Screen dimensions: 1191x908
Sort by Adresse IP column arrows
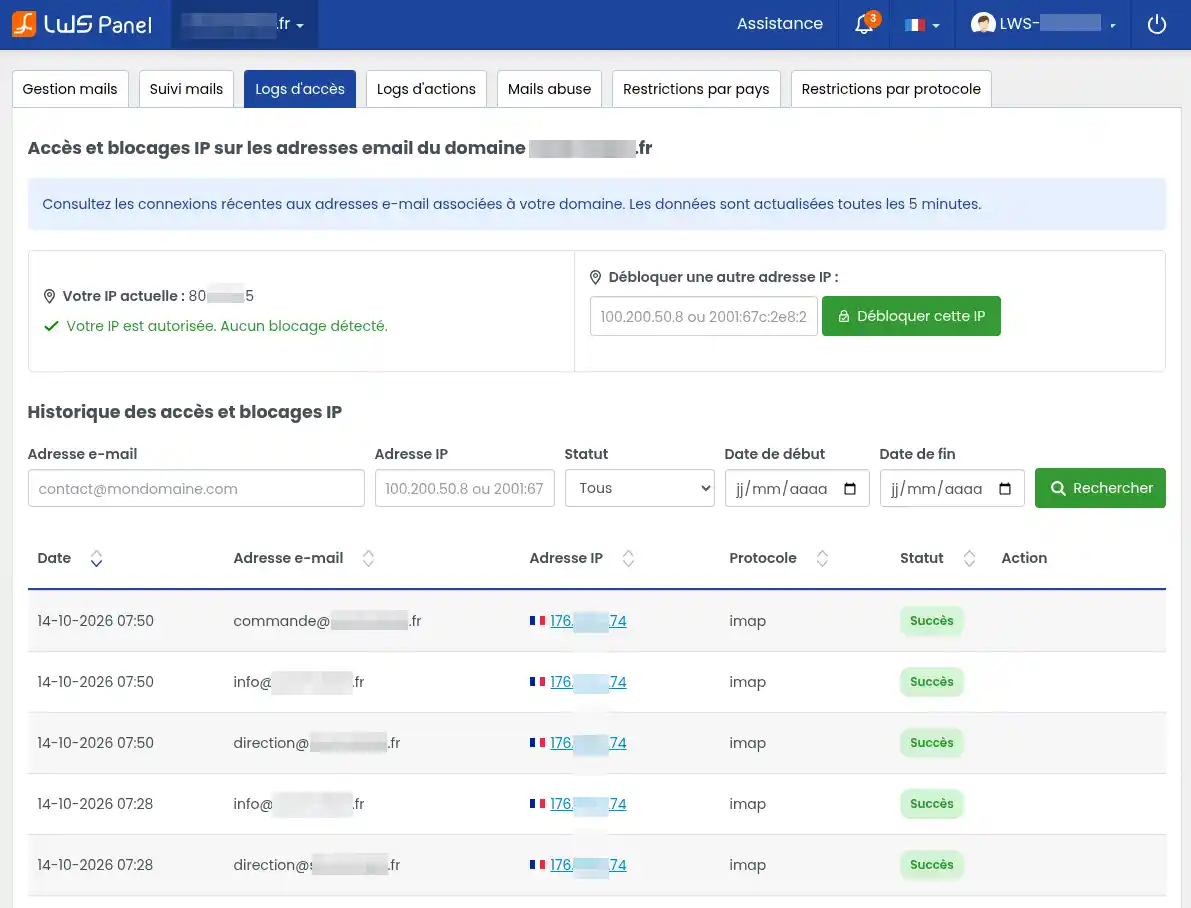pyautogui.click(x=628, y=558)
